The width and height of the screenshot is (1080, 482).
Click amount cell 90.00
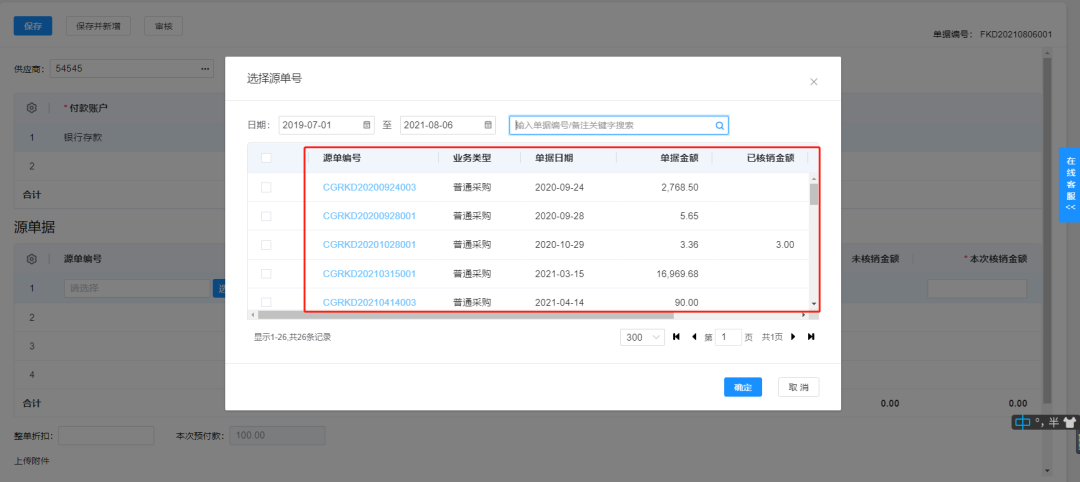[686, 302]
